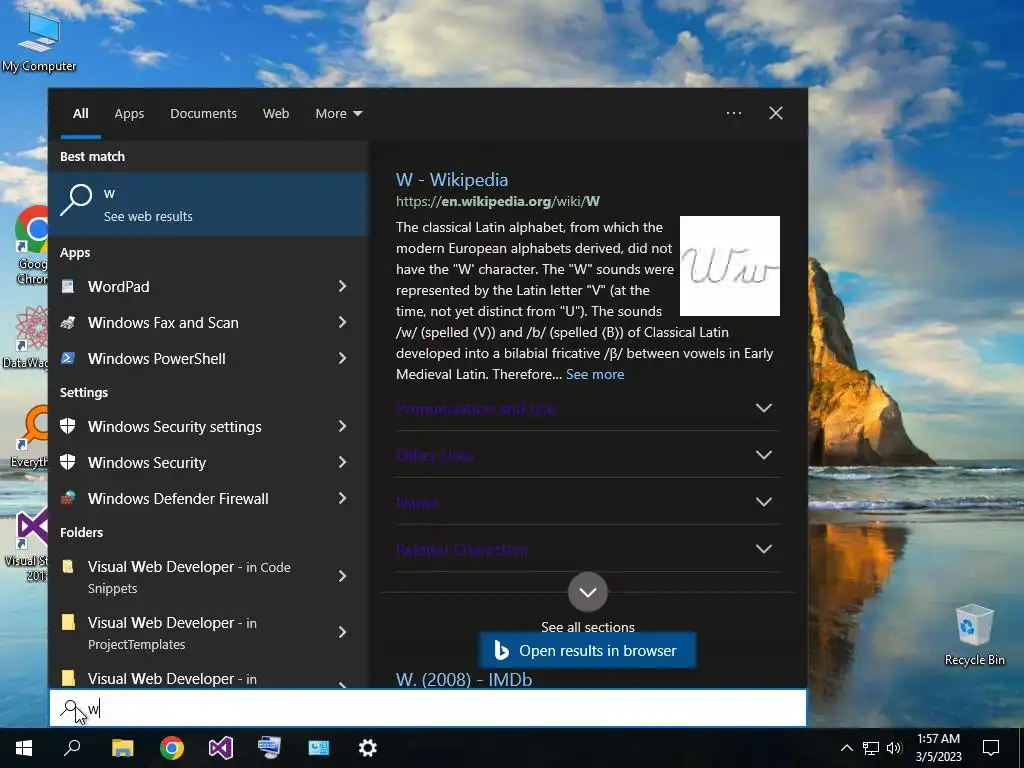This screenshot has height=768, width=1024.
Task: Open Settings gear from the taskbar
Action: (x=368, y=748)
